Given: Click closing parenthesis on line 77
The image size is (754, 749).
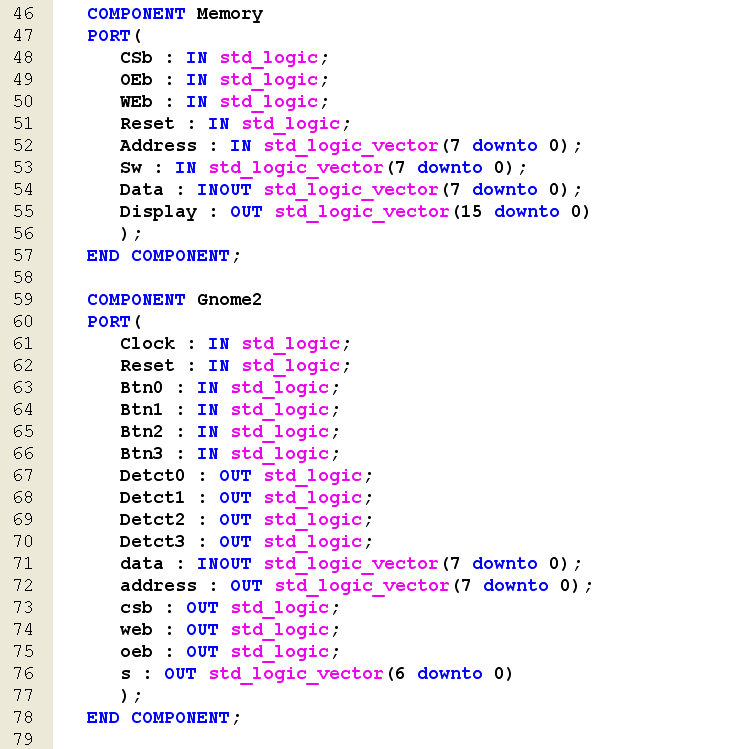Looking at the screenshot, I should [124, 696].
